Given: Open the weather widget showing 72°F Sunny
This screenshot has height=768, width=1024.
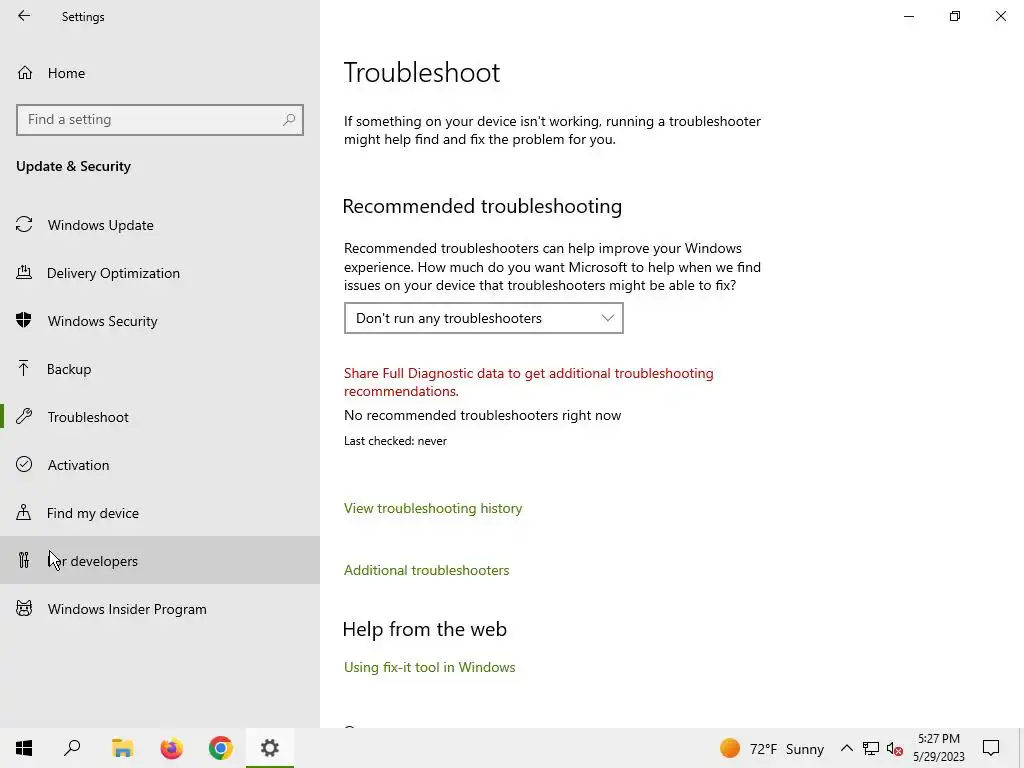Looking at the screenshot, I should tap(772, 748).
